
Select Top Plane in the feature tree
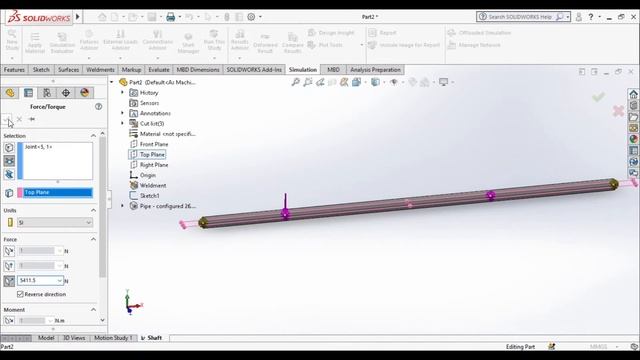click(x=147, y=154)
